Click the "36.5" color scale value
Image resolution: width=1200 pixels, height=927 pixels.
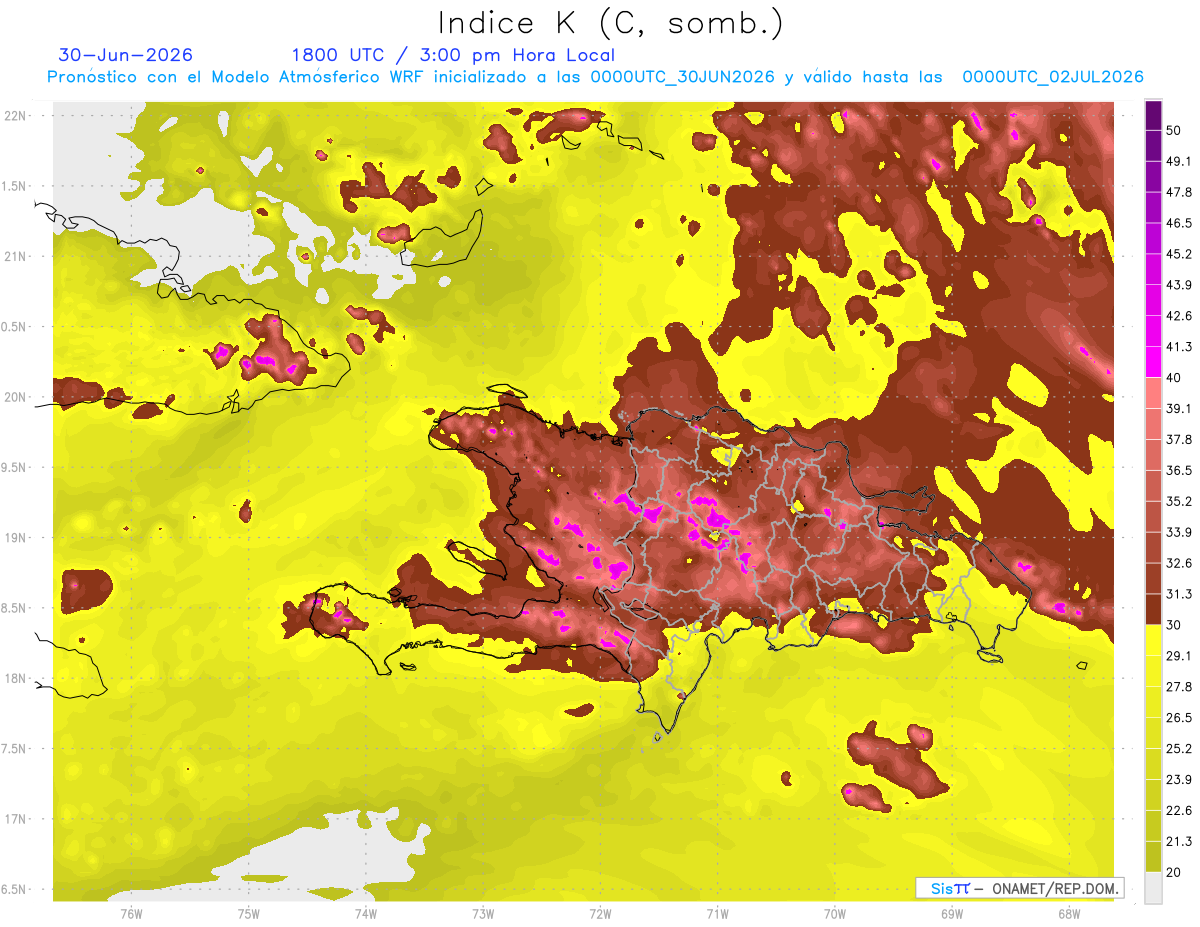pyautogui.click(x=1179, y=470)
